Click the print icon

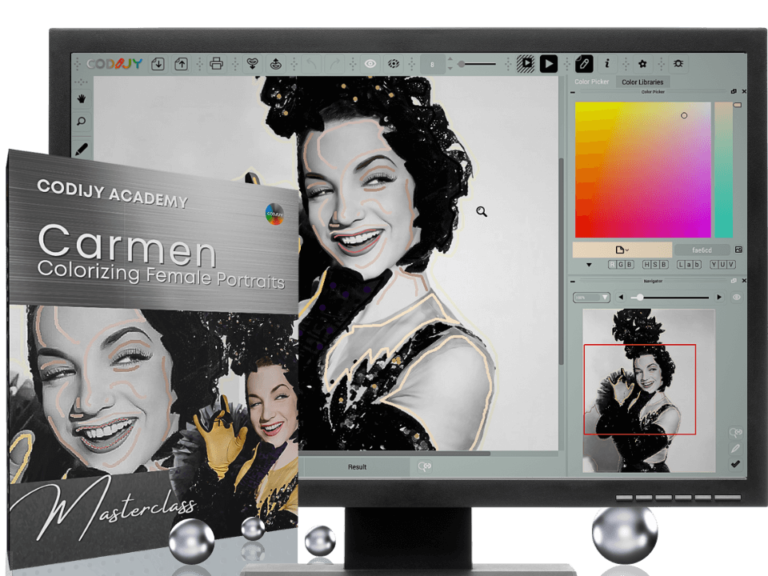pyautogui.click(x=216, y=64)
